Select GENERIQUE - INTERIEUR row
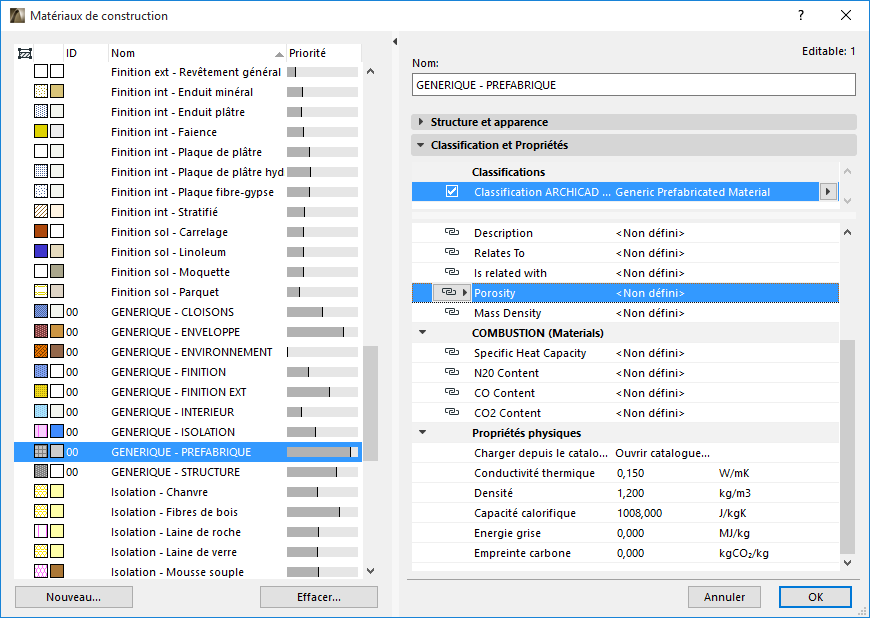 pos(188,412)
